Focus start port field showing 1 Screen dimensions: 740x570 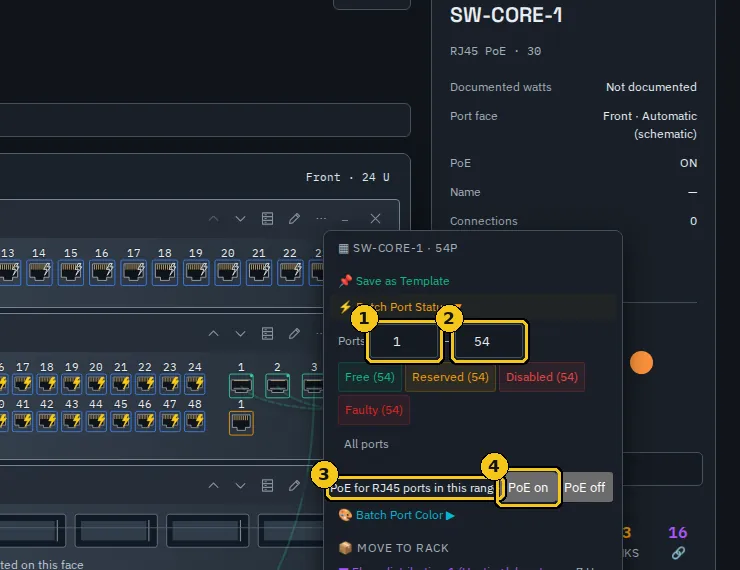pos(404,342)
